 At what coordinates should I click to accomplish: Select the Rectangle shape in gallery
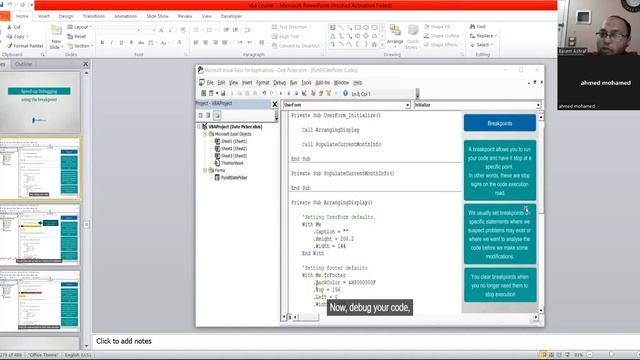point(358,27)
